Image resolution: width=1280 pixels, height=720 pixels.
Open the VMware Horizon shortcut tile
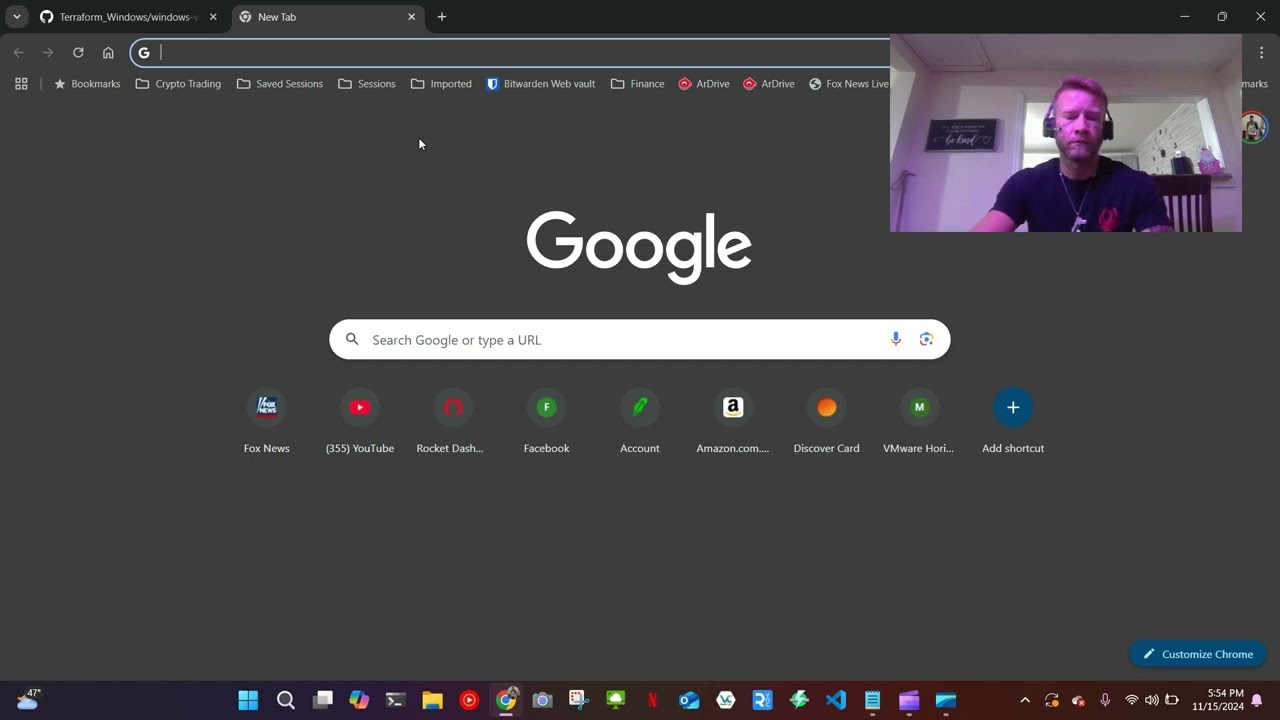click(x=919, y=422)
